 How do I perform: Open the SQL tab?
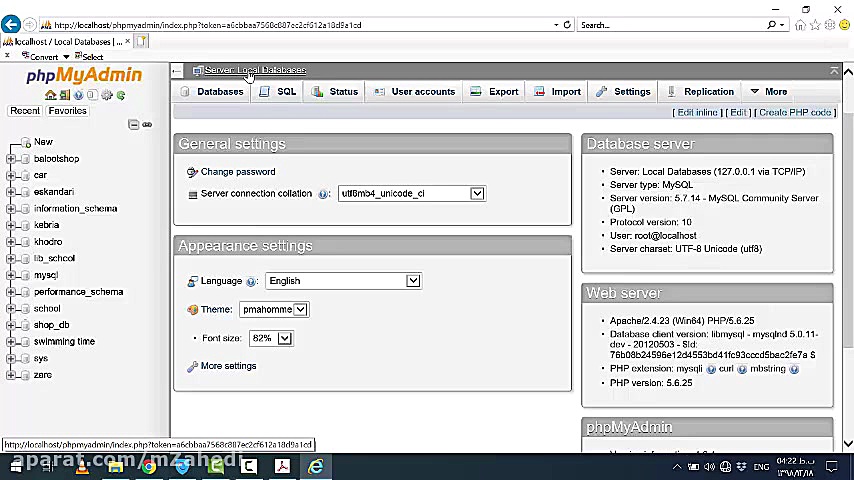tap(278, 92)
